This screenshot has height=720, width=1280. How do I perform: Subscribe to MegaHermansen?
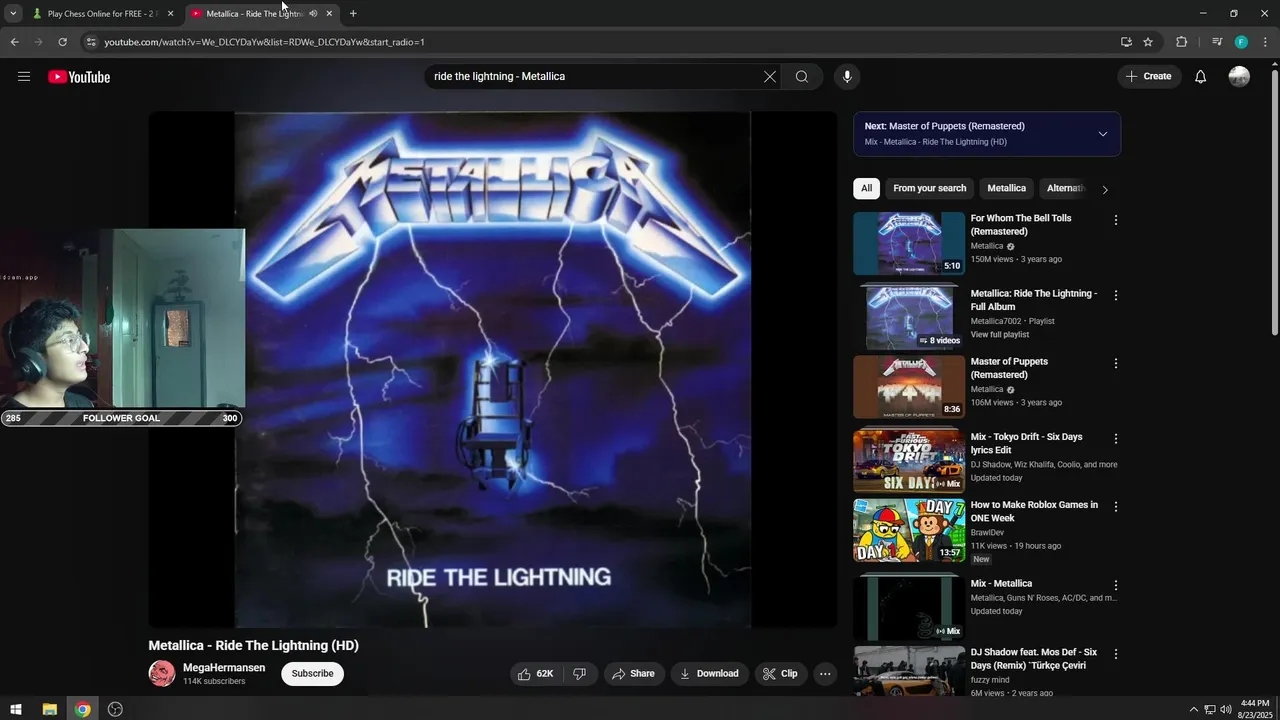[x=312, y=674]
